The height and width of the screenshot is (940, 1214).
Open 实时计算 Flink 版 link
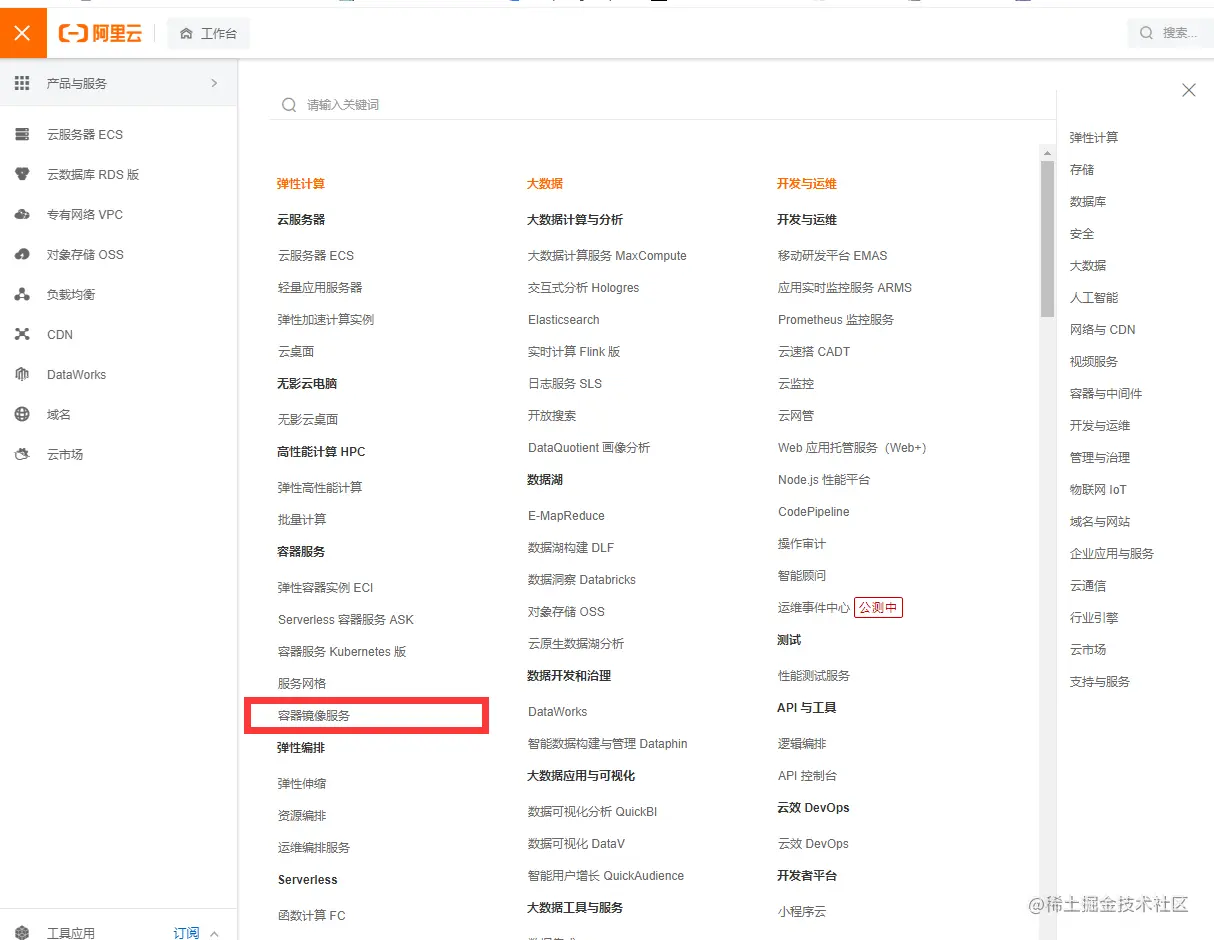[x=574, y=351]
